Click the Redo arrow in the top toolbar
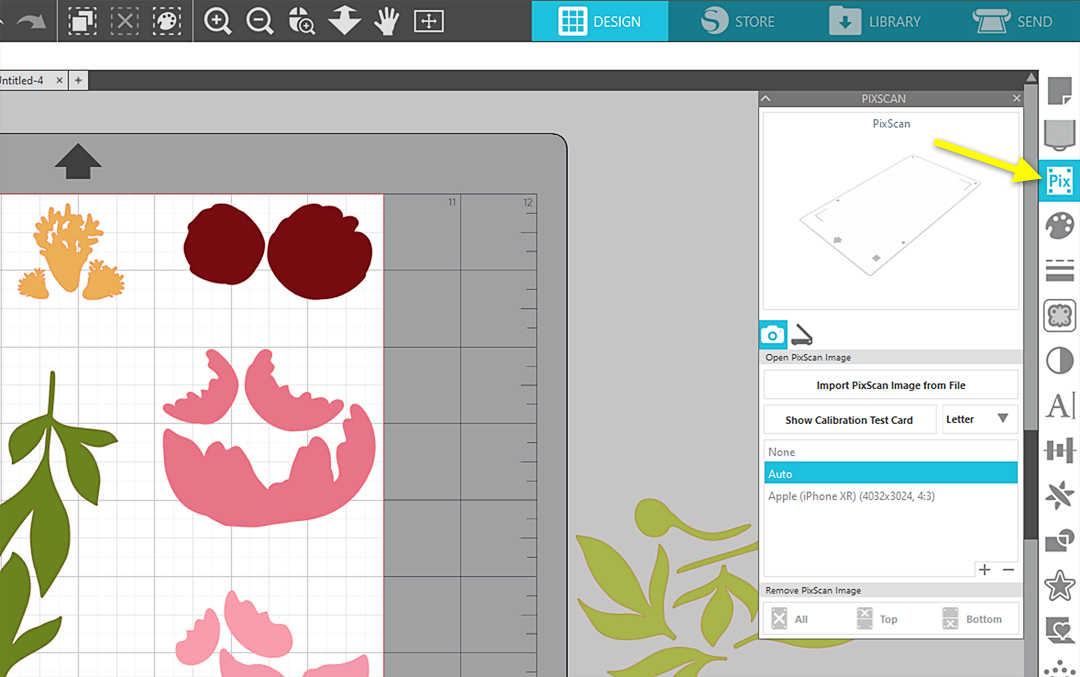Screen dimensions: 1080x677 (31, 21)
